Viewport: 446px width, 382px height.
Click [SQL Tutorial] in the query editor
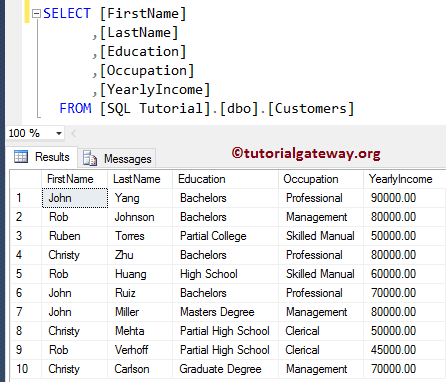pos(155,109)
